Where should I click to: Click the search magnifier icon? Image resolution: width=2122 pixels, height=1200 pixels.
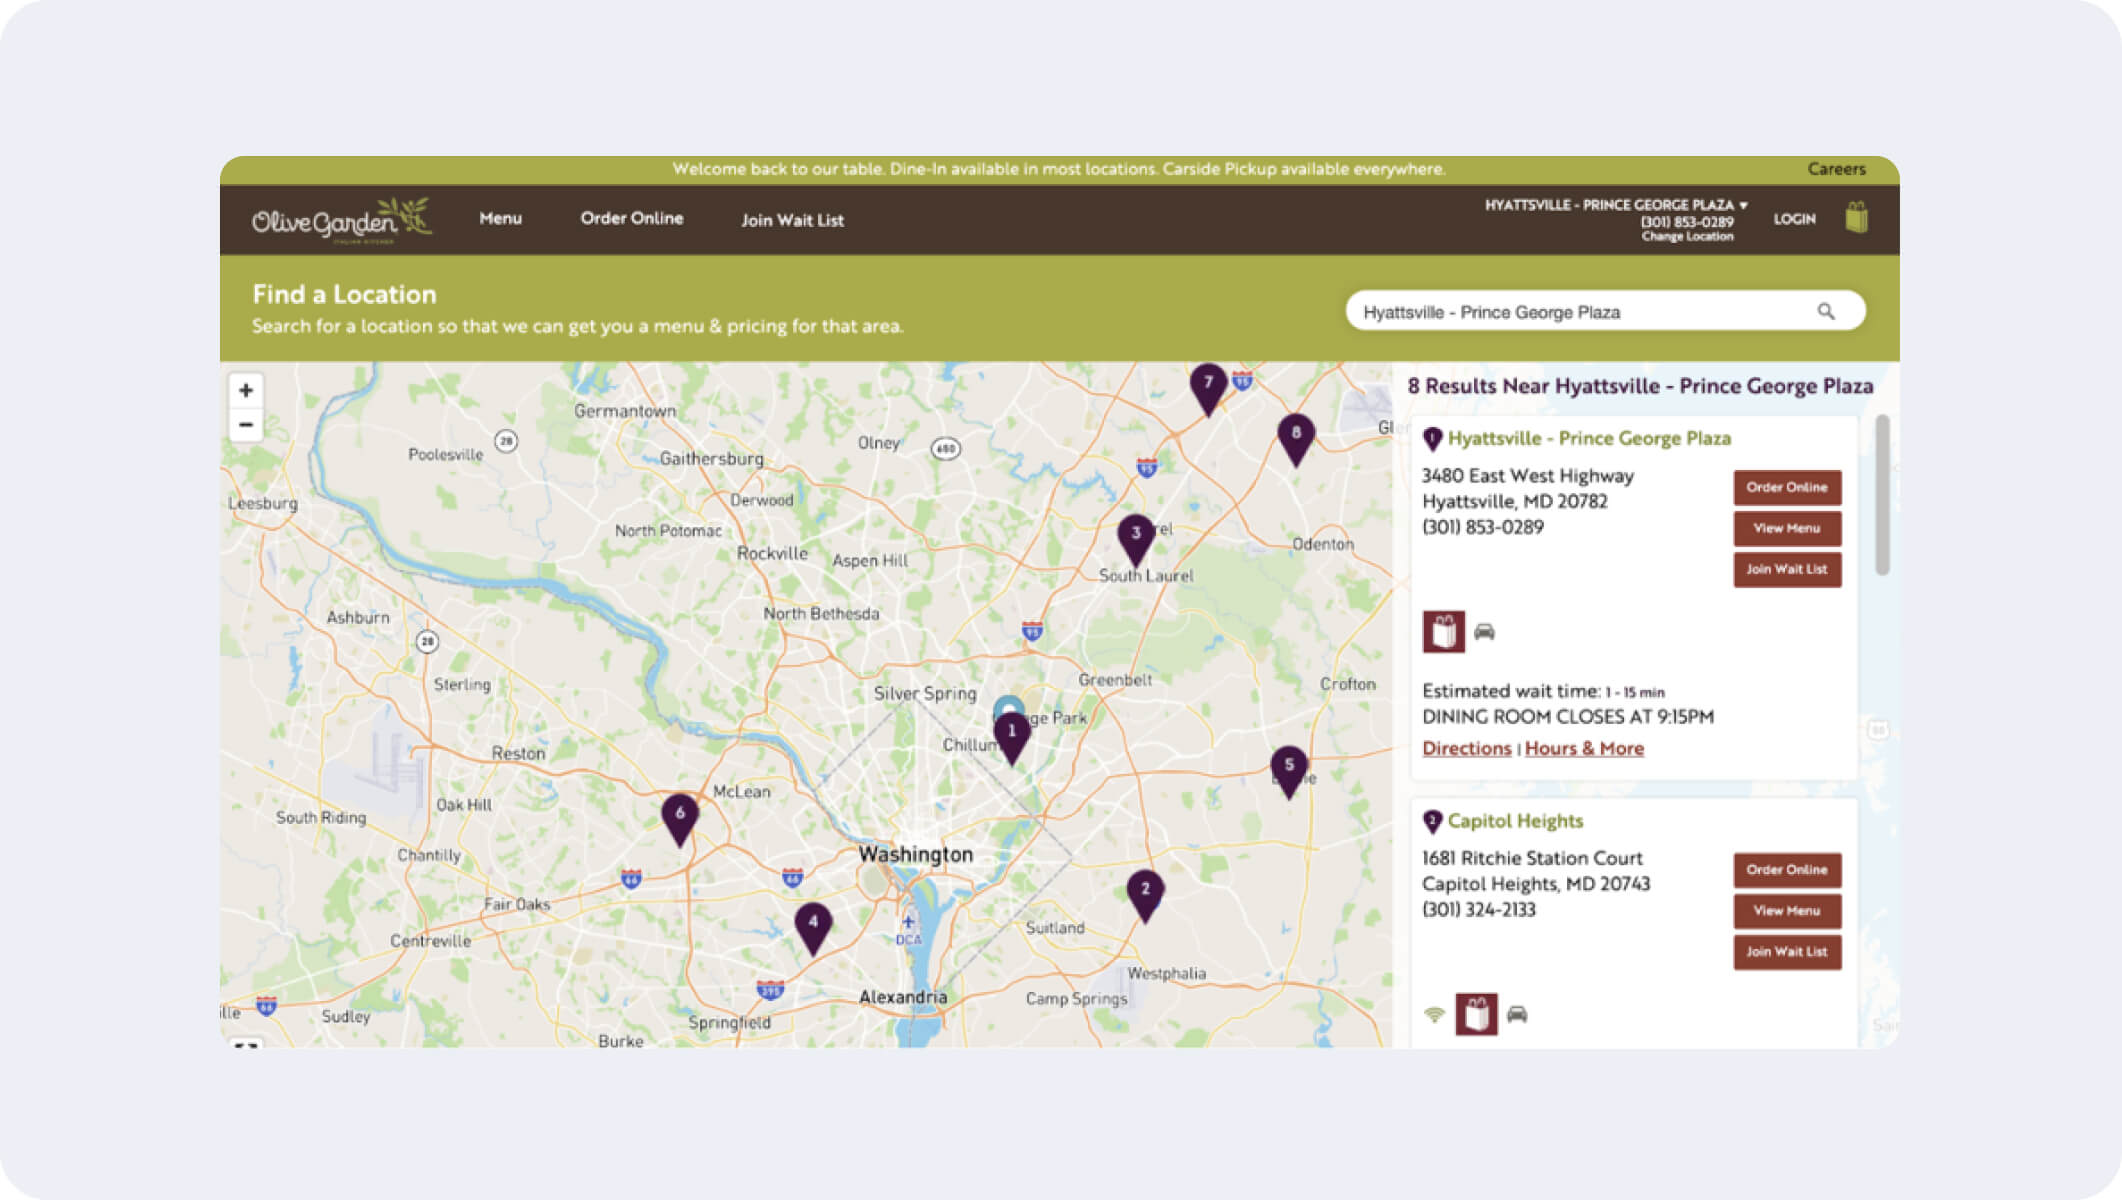click(x=1826, y=312)
